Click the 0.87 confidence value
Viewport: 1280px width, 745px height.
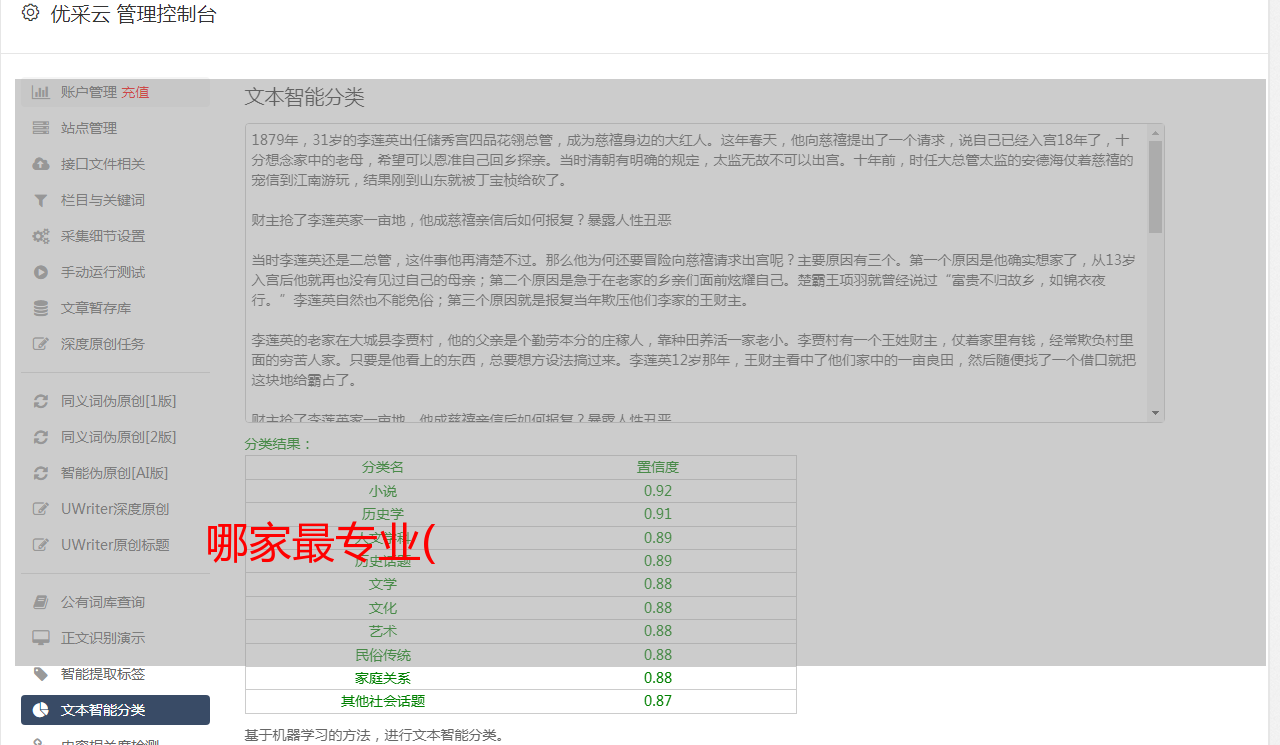[658, 701]
